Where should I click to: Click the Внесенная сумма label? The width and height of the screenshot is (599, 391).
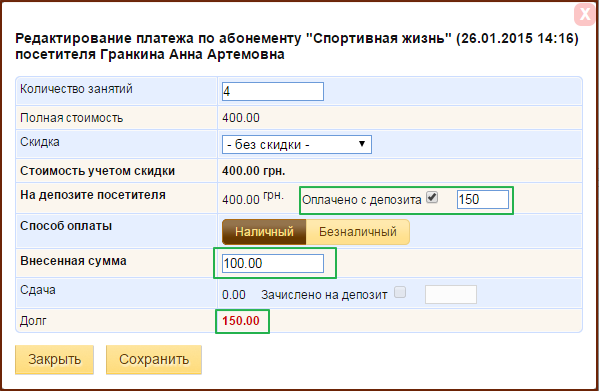[73, 261]
